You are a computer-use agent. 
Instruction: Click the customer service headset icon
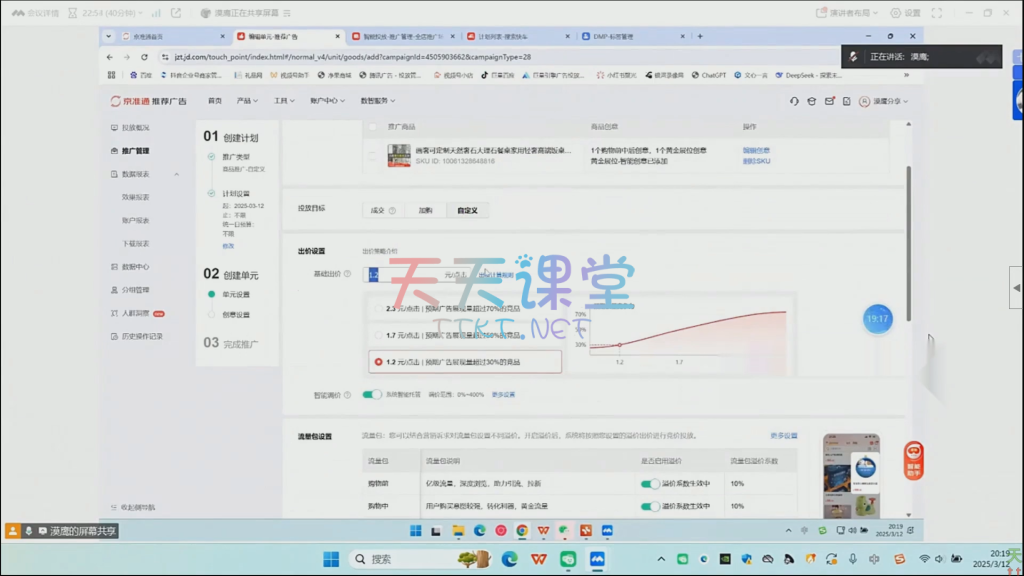pos(794,101)
